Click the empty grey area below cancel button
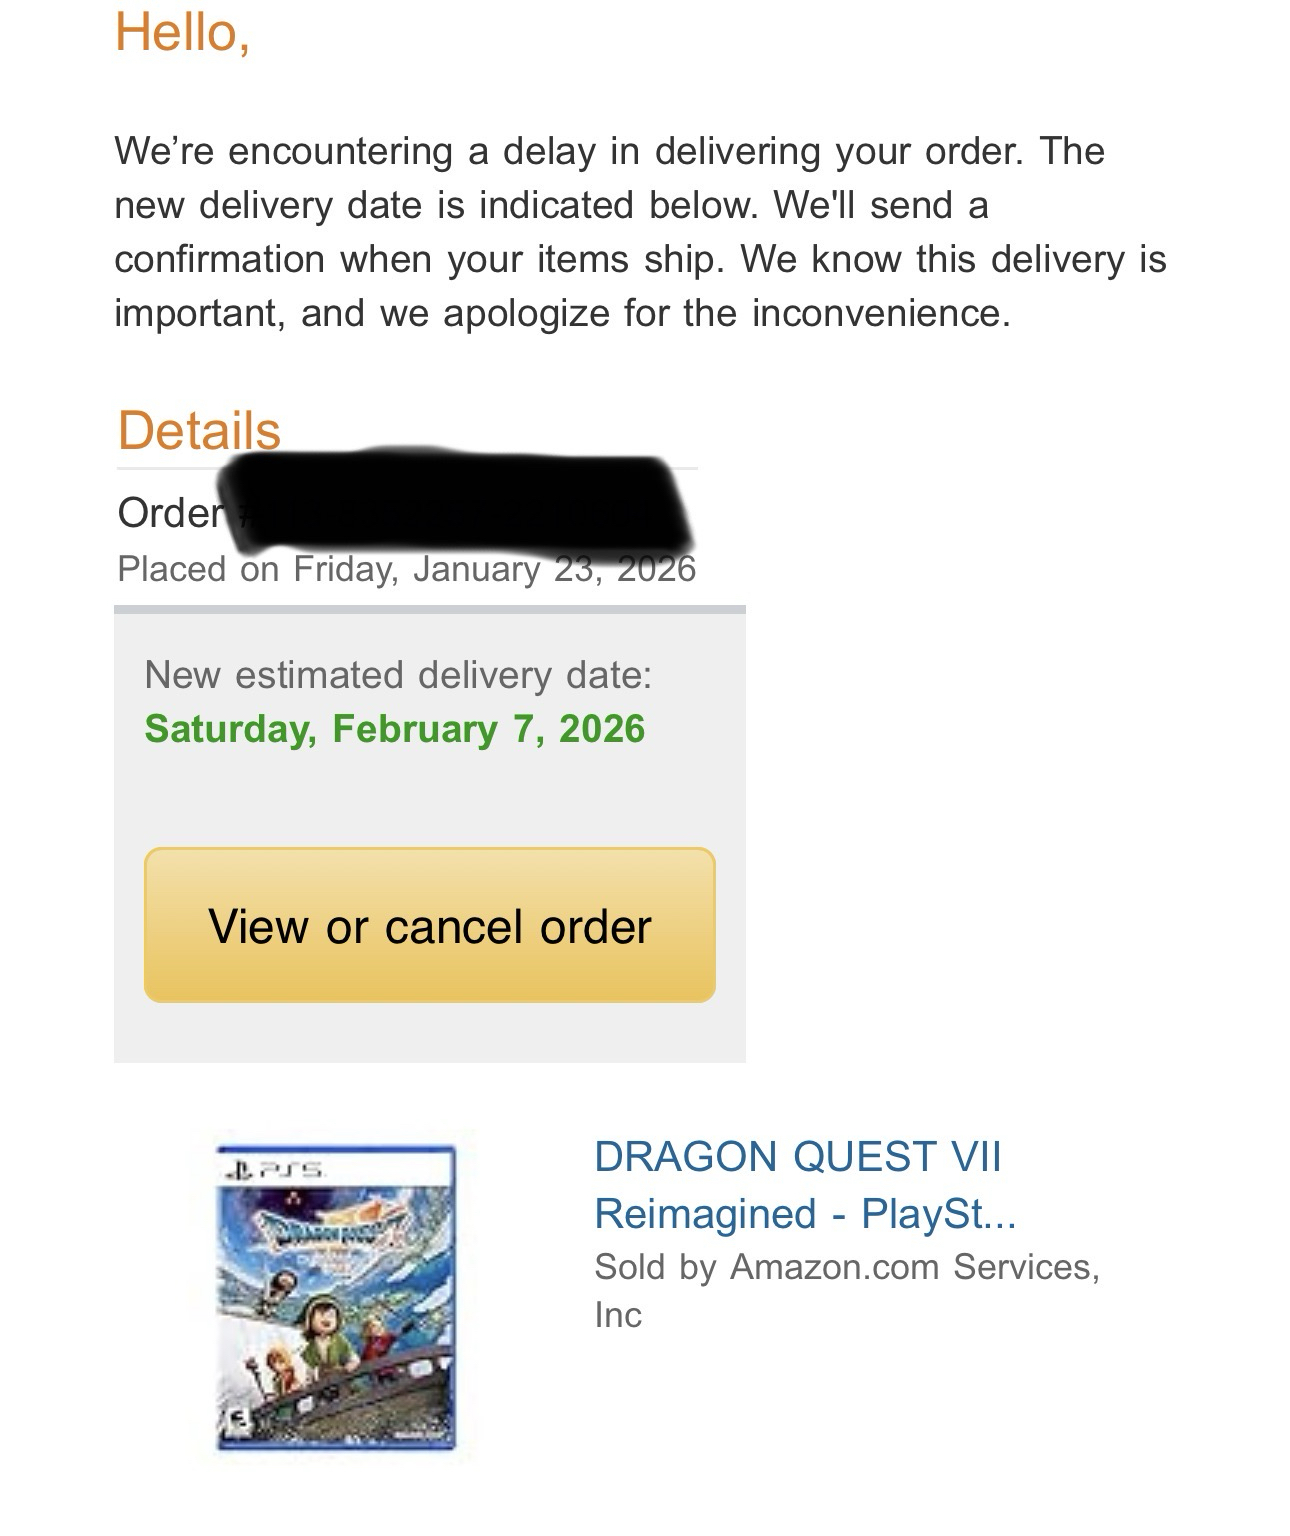Viewport: 1290px width, 1536px height. (429, 1034)
